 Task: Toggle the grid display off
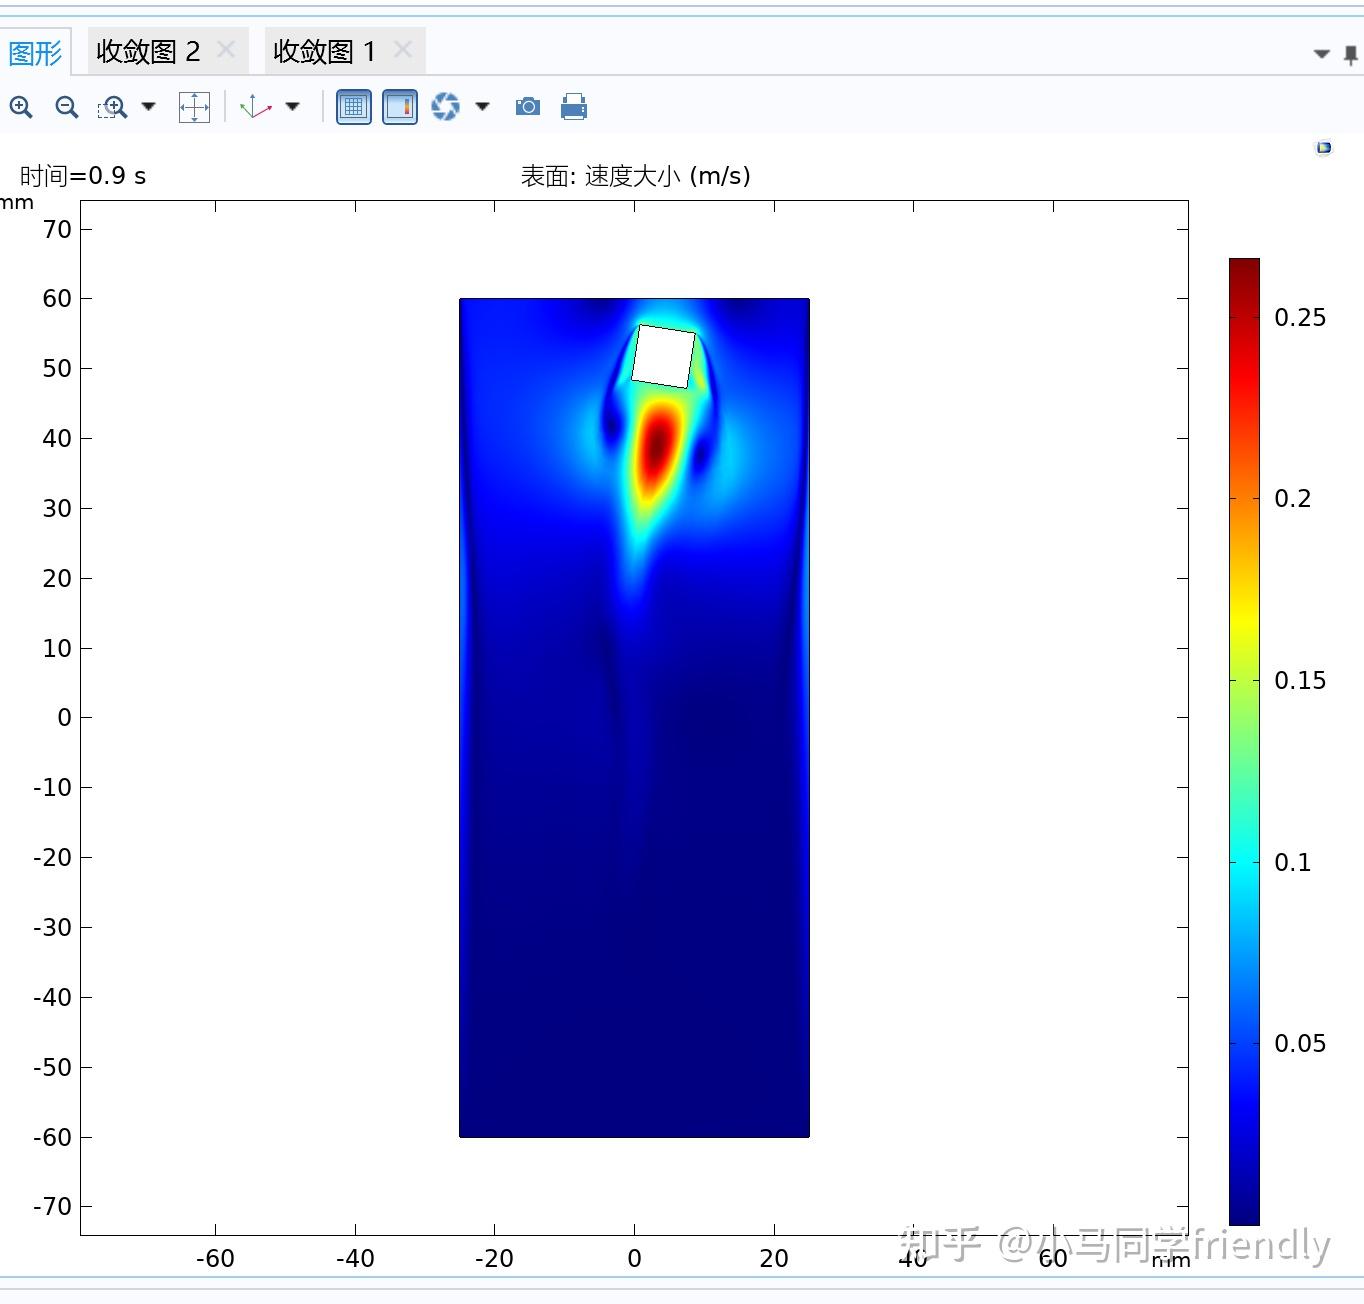(353, 106)
